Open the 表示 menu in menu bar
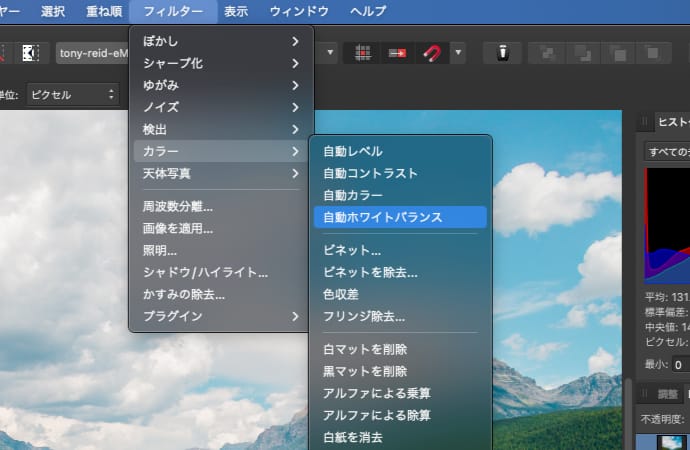The image size is (690, 450). (236, 12)
